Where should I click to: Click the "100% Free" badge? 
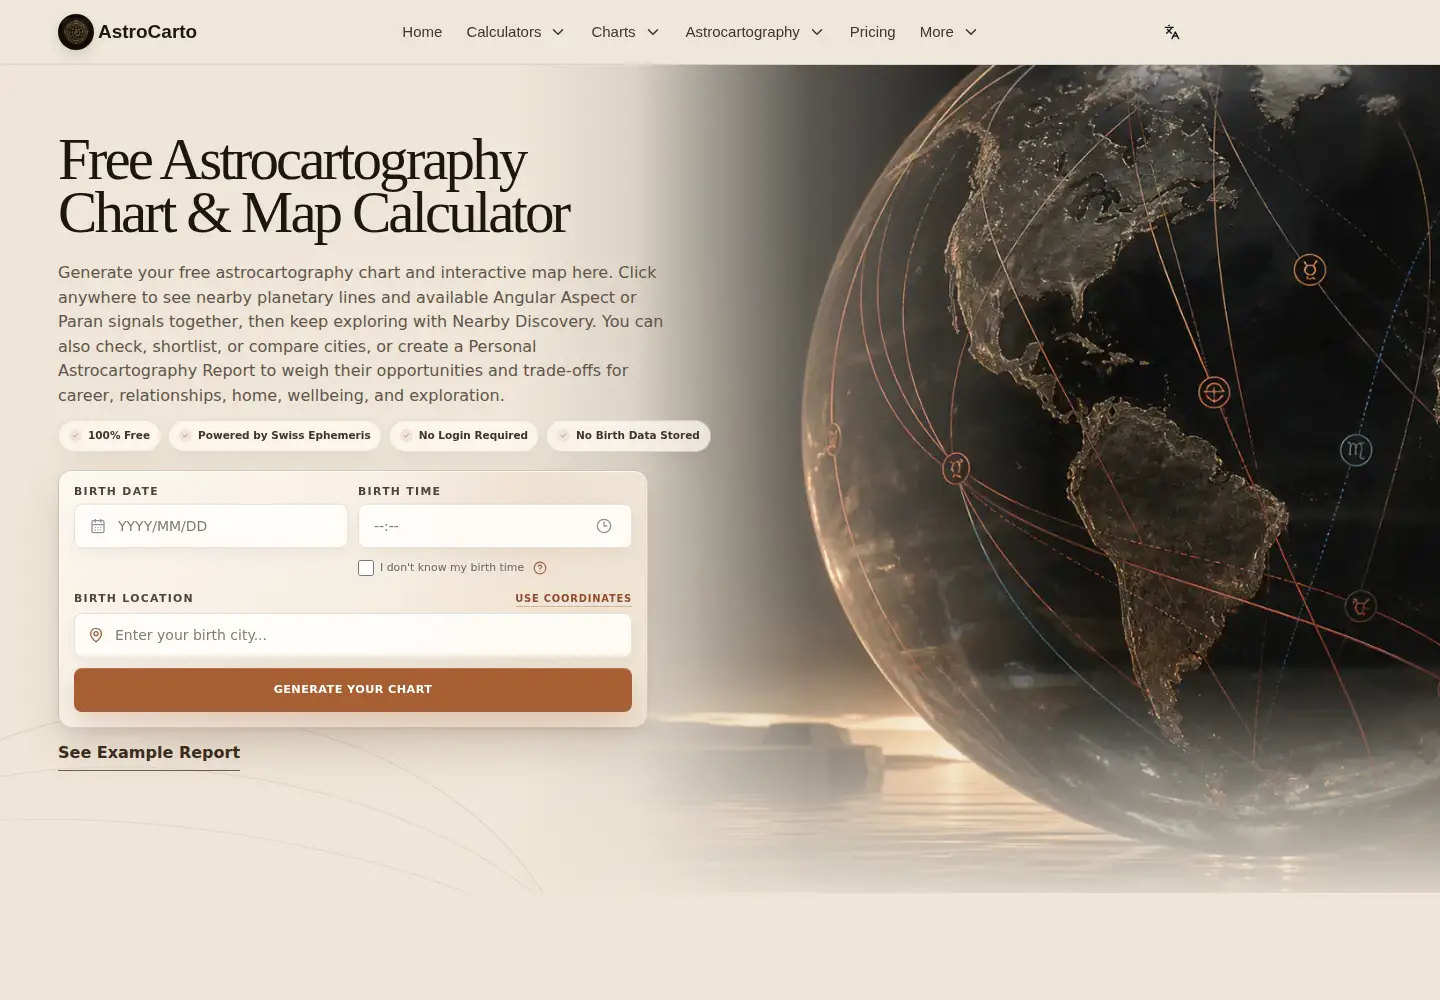(x=110, y=436)
